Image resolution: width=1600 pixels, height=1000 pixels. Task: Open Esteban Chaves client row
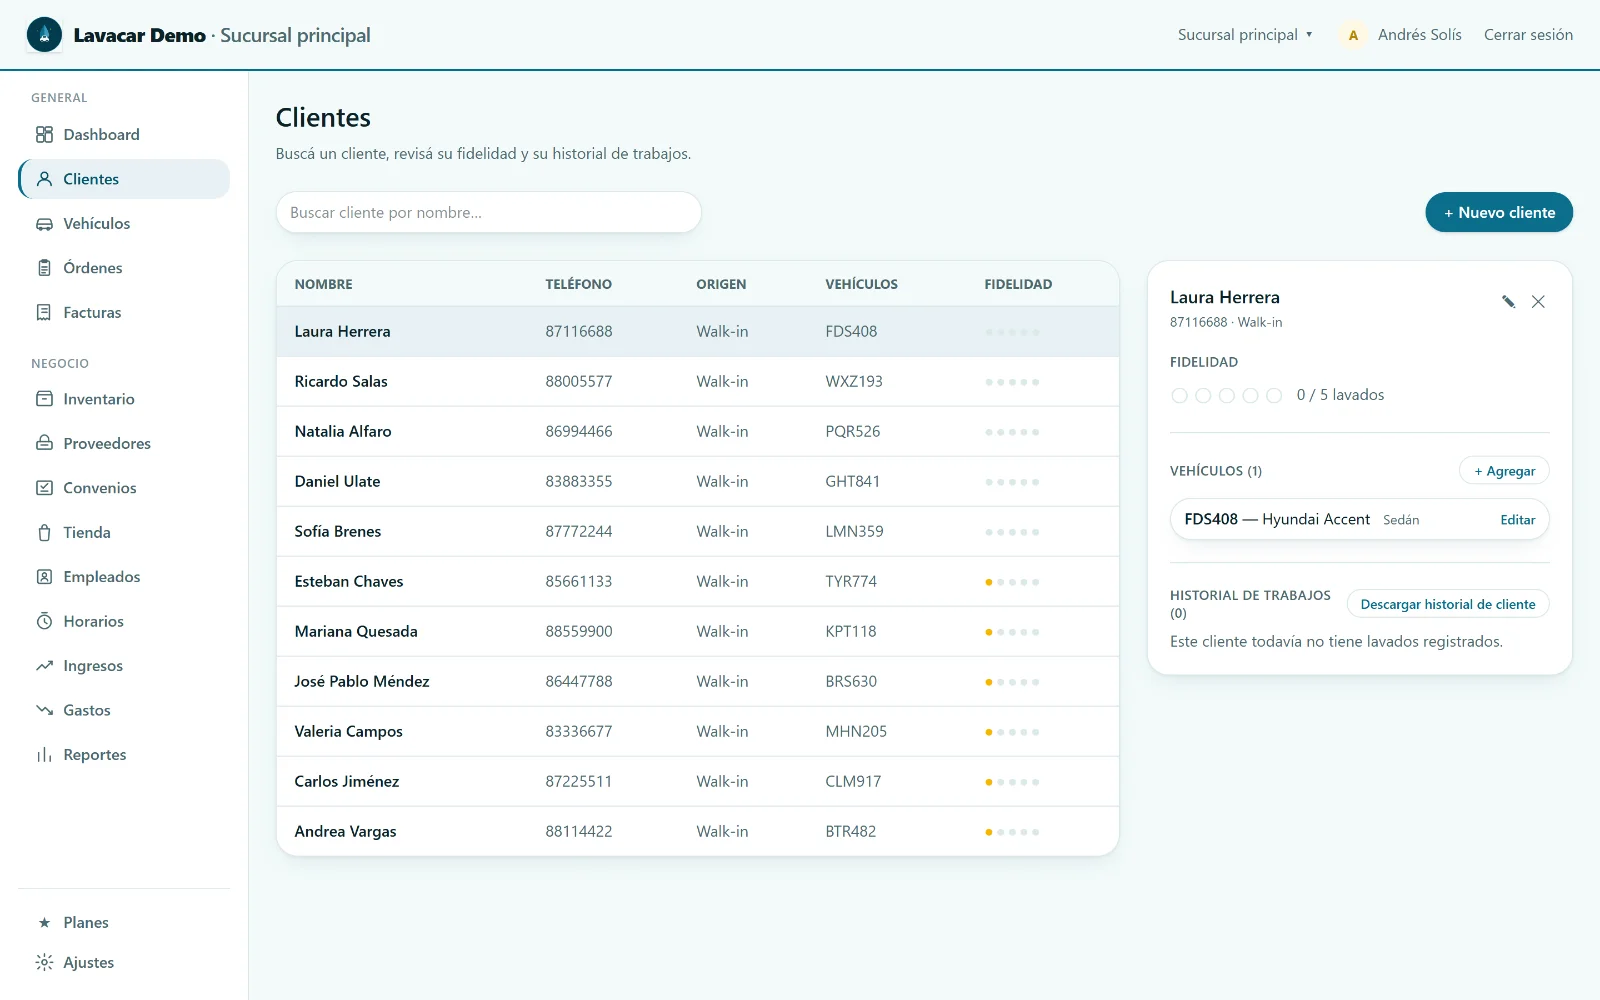[697, 581]
